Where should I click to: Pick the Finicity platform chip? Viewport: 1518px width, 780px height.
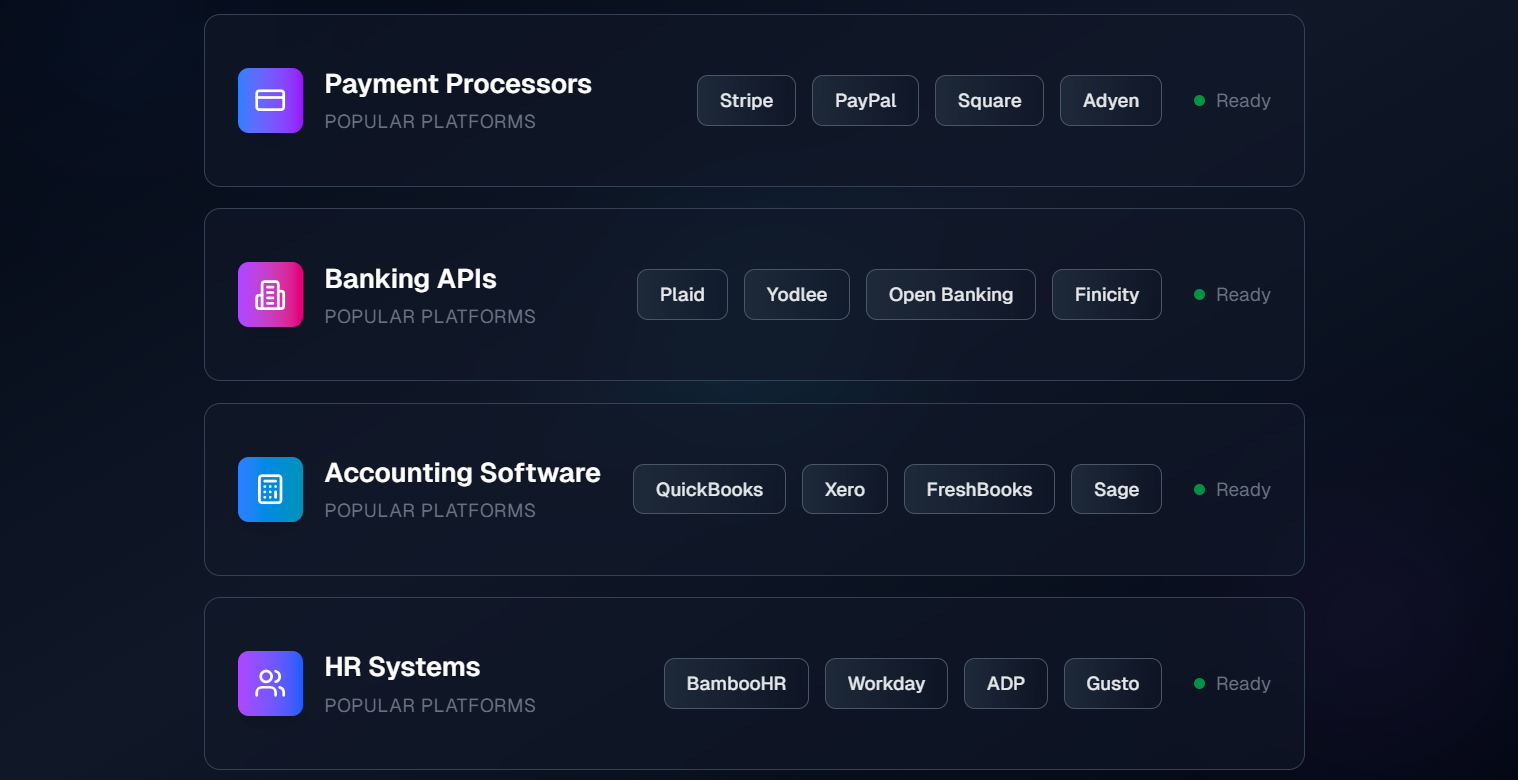click(1107, 294)
